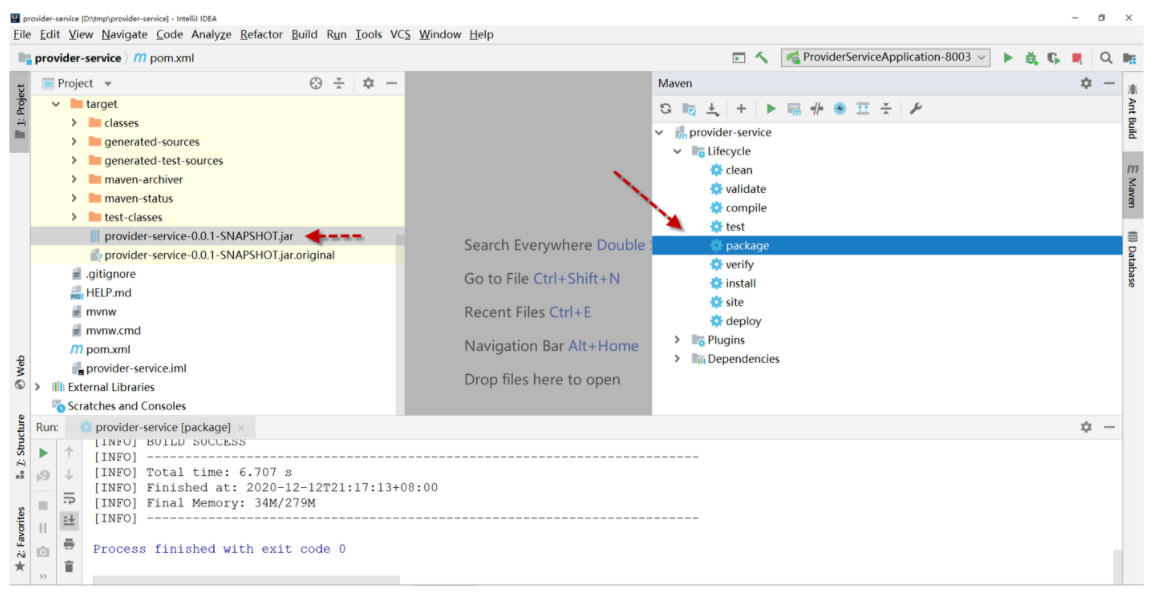Run ProviderServiceApplication-8003 with the green Run icon
This screenshot has width=1154, height=595.
click(x=1008, y=57)
